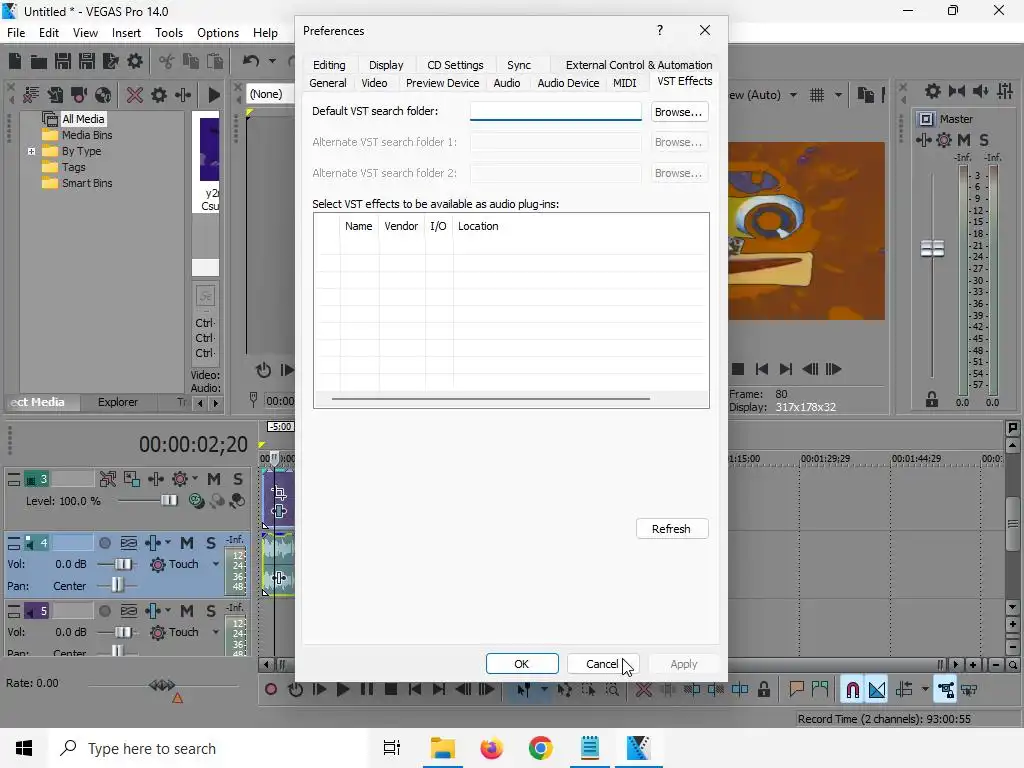Mute audio track 4
The width and height of the screenshot is (1024, 768).
click(x=187, y=543)
